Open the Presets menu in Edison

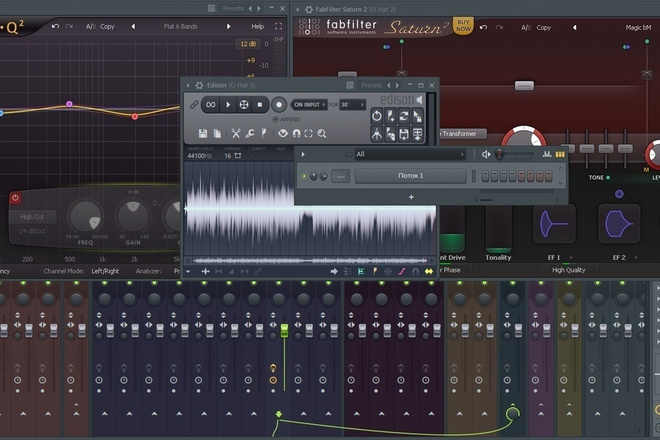pyautogui.click(x=371, y=85)
